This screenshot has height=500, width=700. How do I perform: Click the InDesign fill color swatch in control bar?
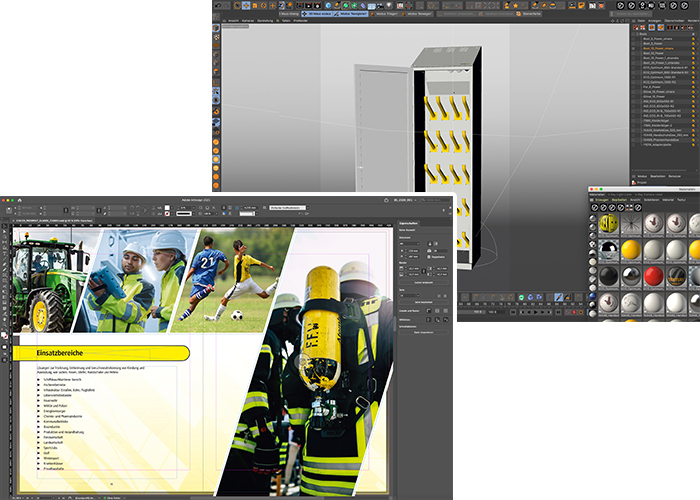(167, 208)
